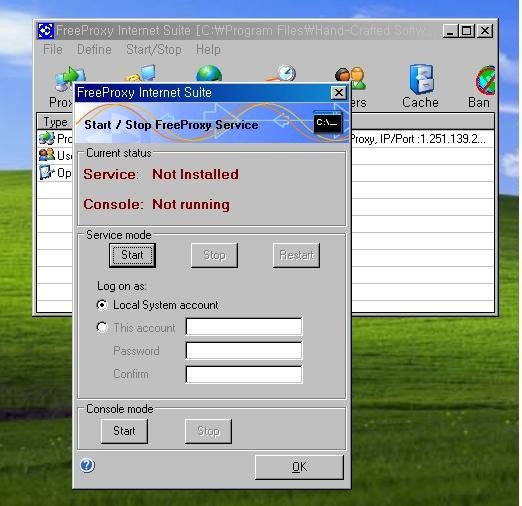Open the Start/Stop menu

154,50
